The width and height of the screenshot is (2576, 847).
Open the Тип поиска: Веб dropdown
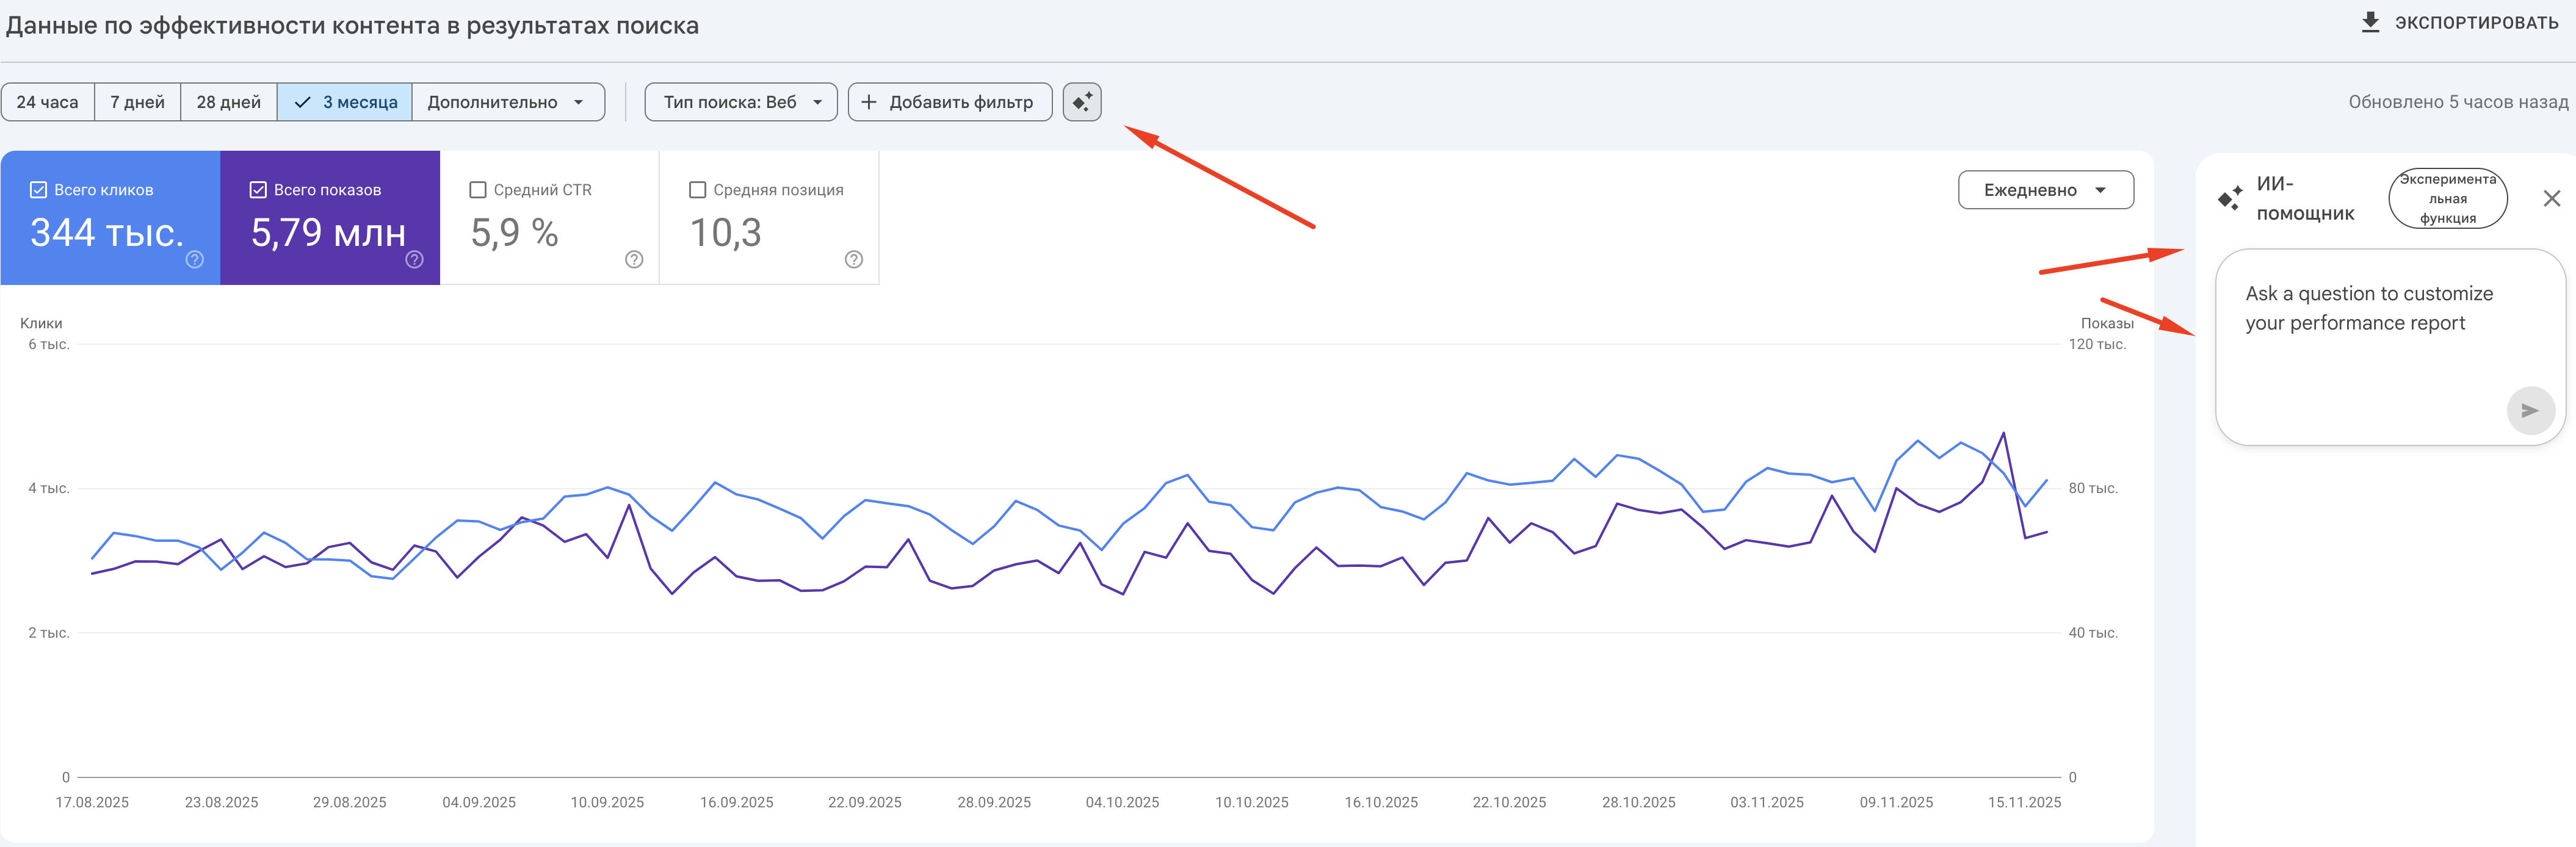click(x=741, y=102)
